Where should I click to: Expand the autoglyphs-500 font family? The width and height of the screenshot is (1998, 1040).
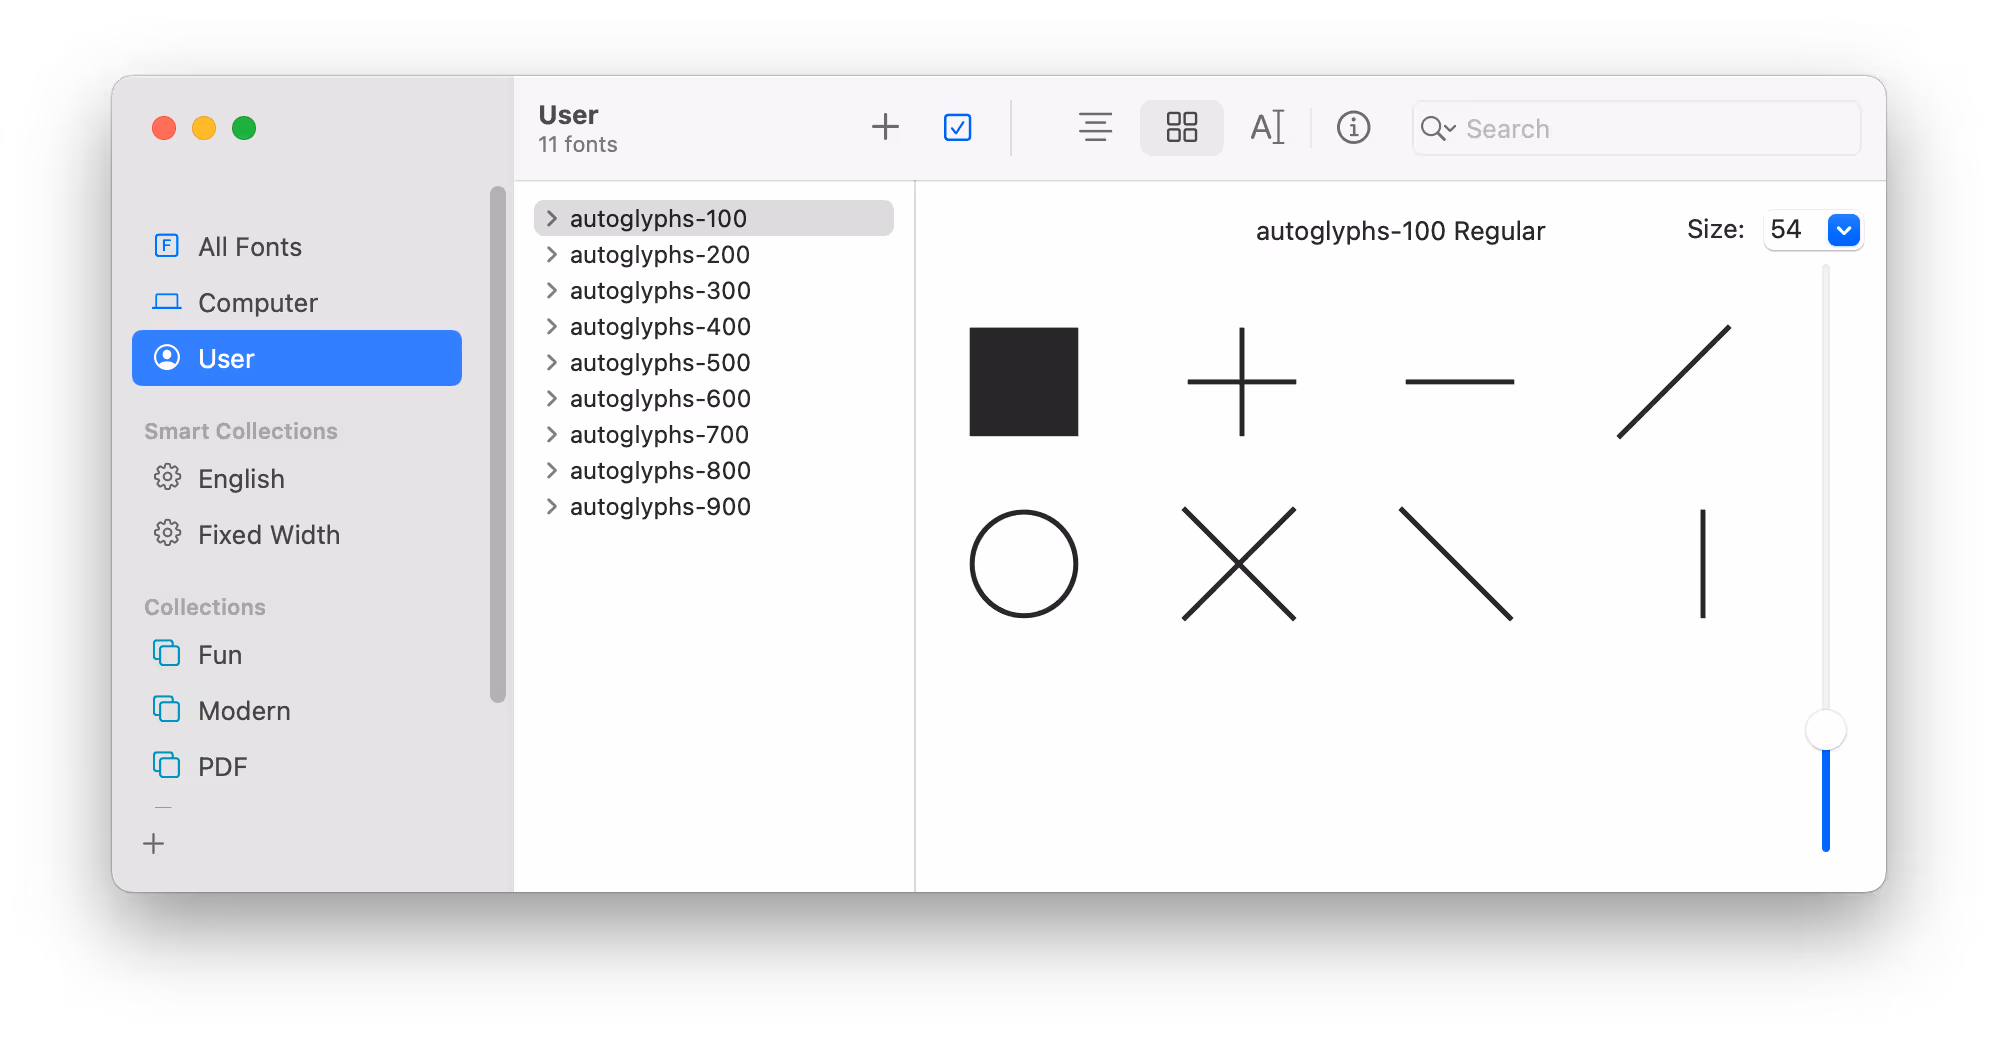(551, 362)
